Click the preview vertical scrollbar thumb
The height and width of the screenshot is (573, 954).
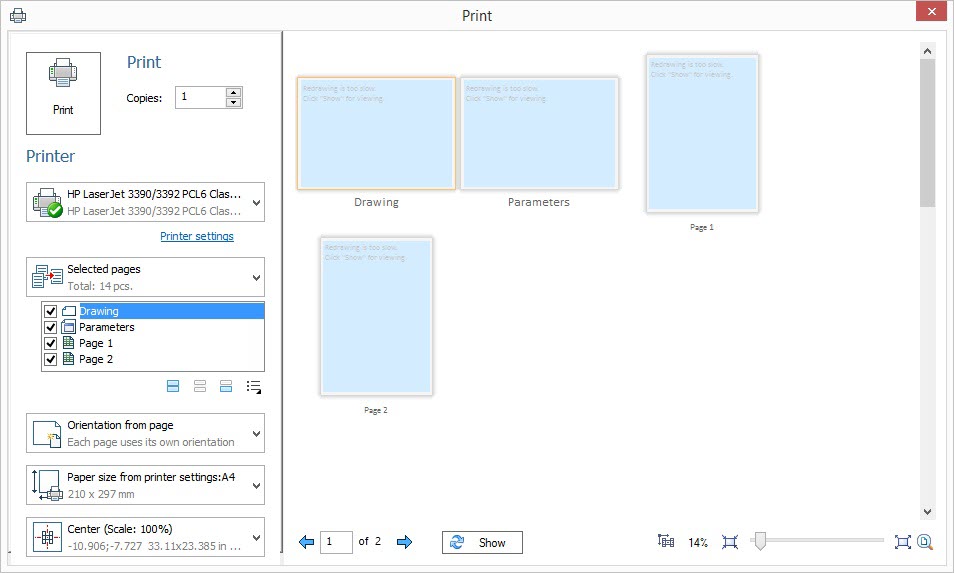[x=927, y=133]
